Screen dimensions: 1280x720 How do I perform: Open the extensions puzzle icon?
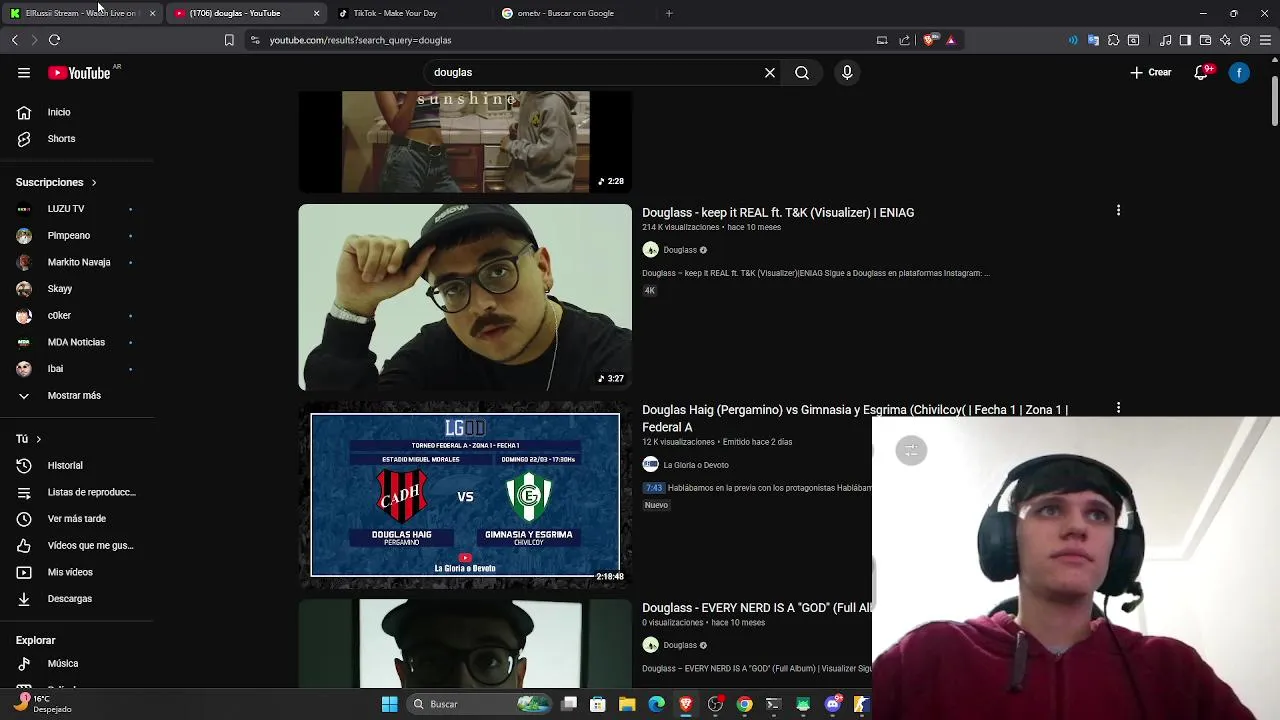coord(1113,40)
